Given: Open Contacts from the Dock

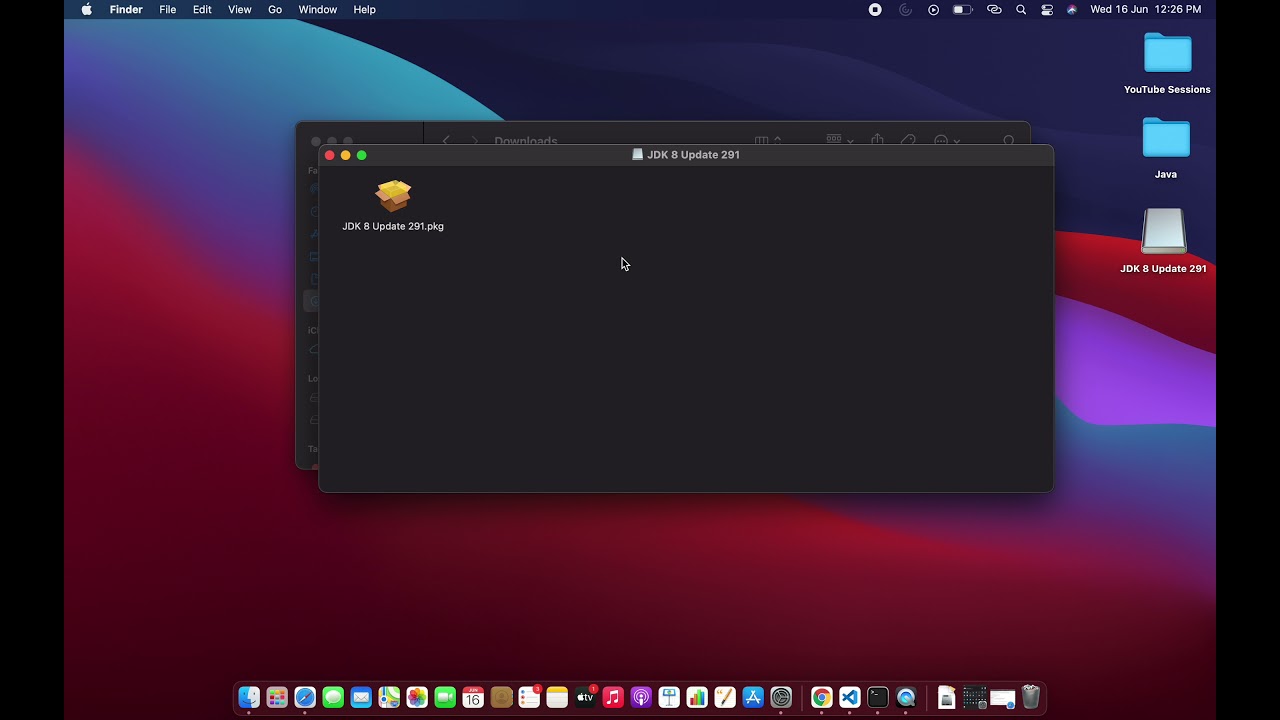Looking at the screenshot, I should tap(501, 697).
